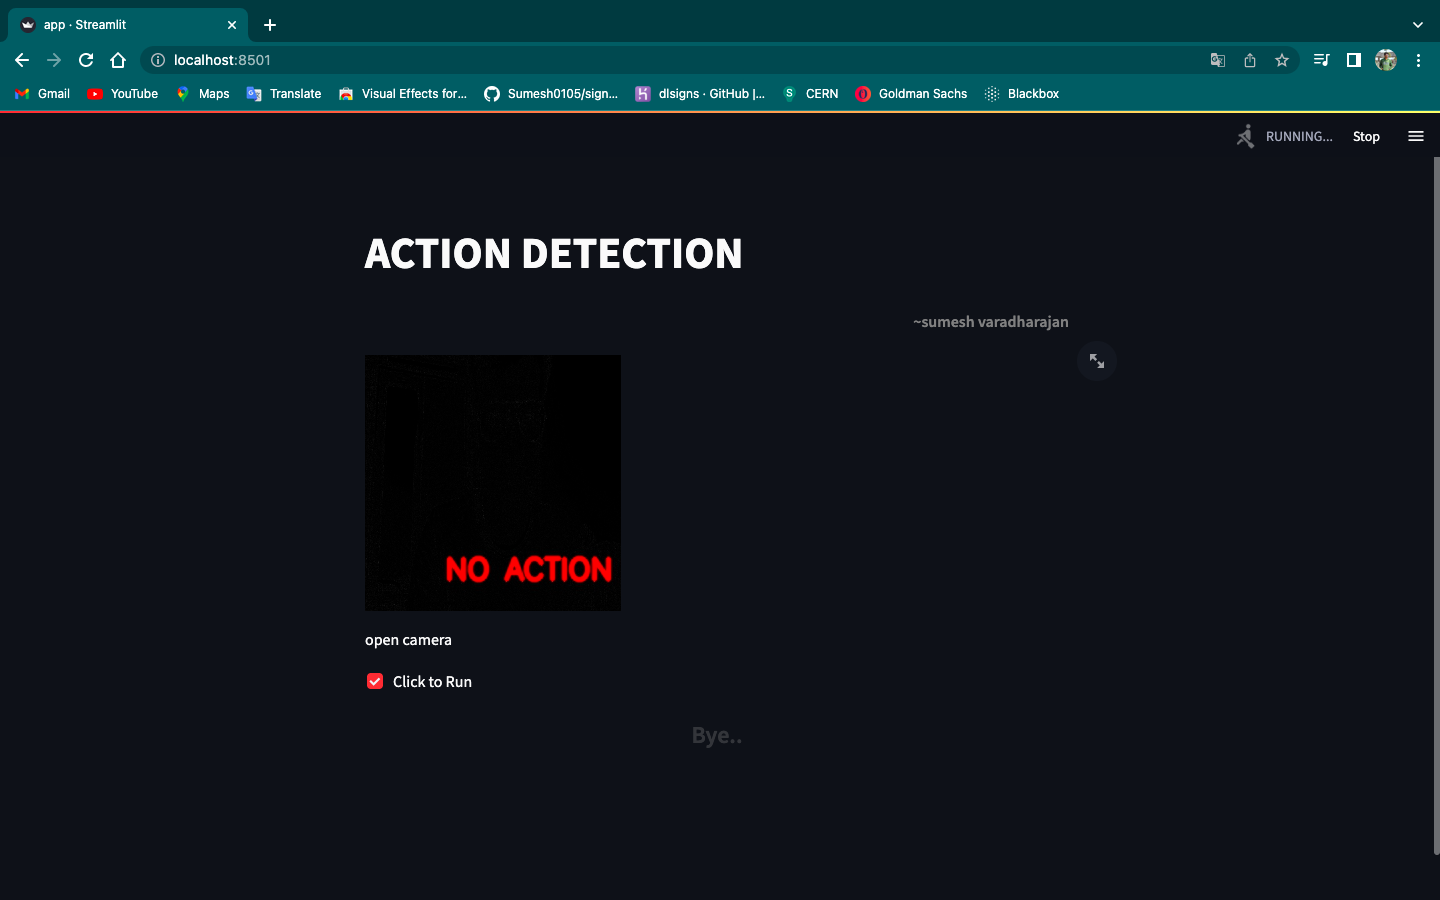Stop the running Streamlit script

(x=1366, y=136)
